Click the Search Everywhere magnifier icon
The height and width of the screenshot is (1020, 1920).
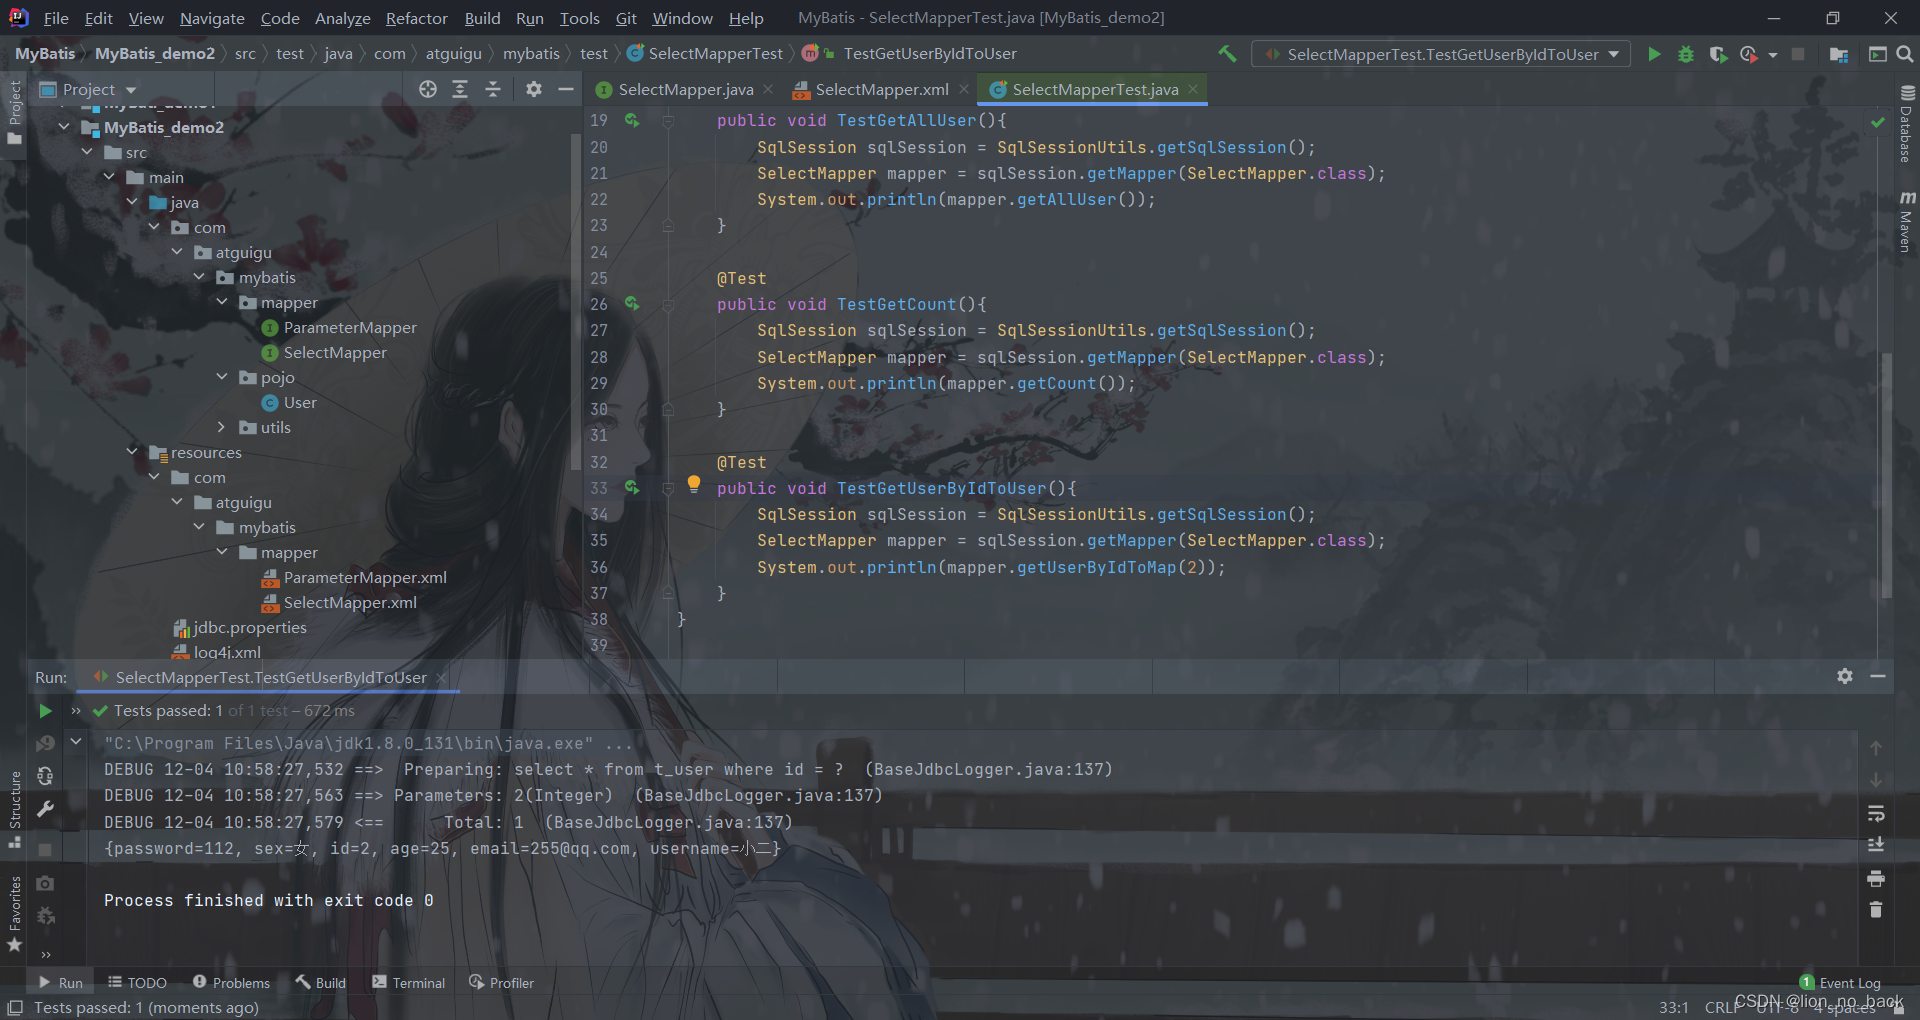[x=1905, y=54]
